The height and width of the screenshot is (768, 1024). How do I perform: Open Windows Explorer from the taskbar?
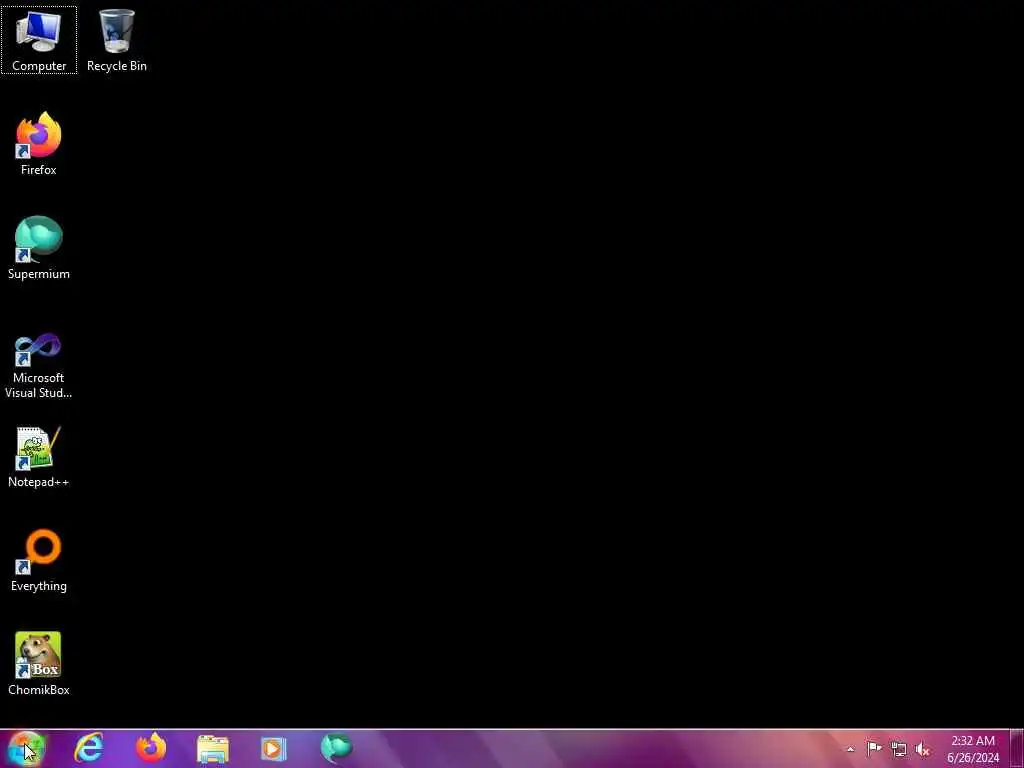213,749
